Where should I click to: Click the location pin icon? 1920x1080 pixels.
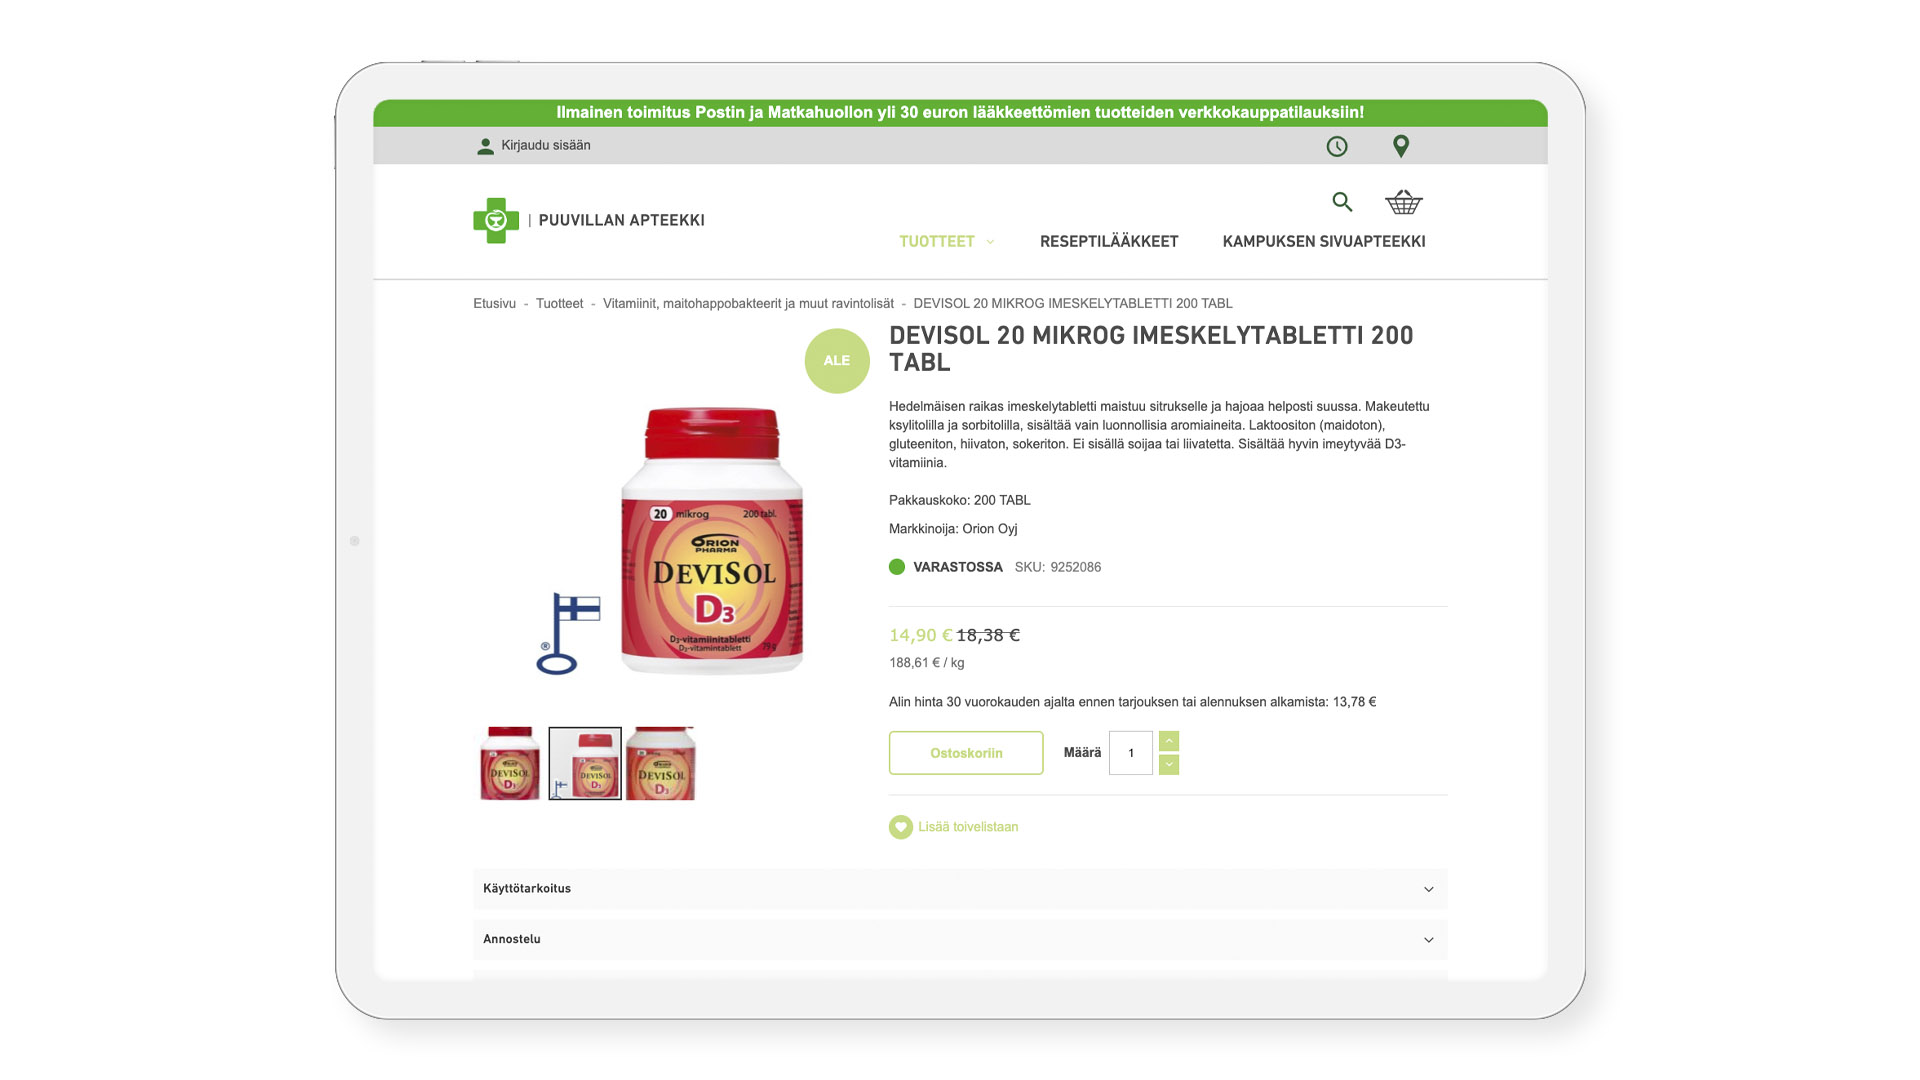point(1401,147)
